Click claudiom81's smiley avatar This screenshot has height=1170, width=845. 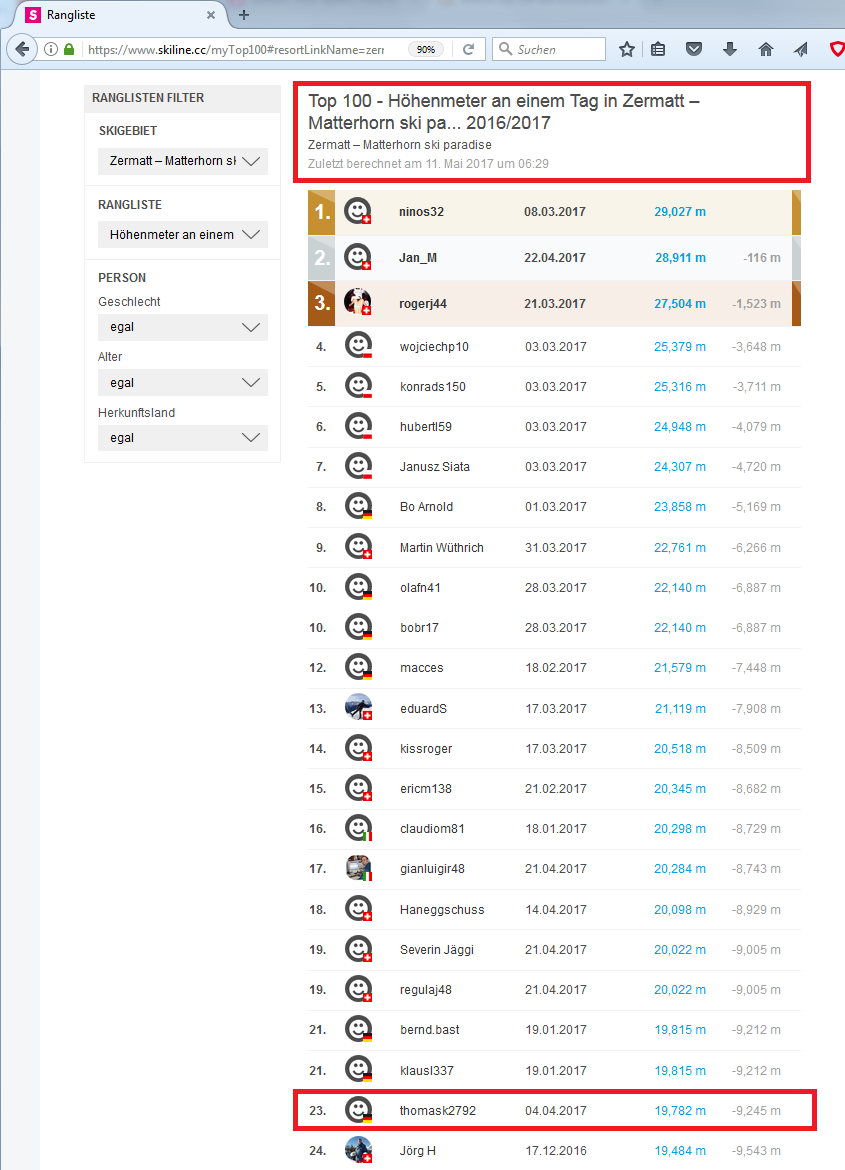(358, 828)
